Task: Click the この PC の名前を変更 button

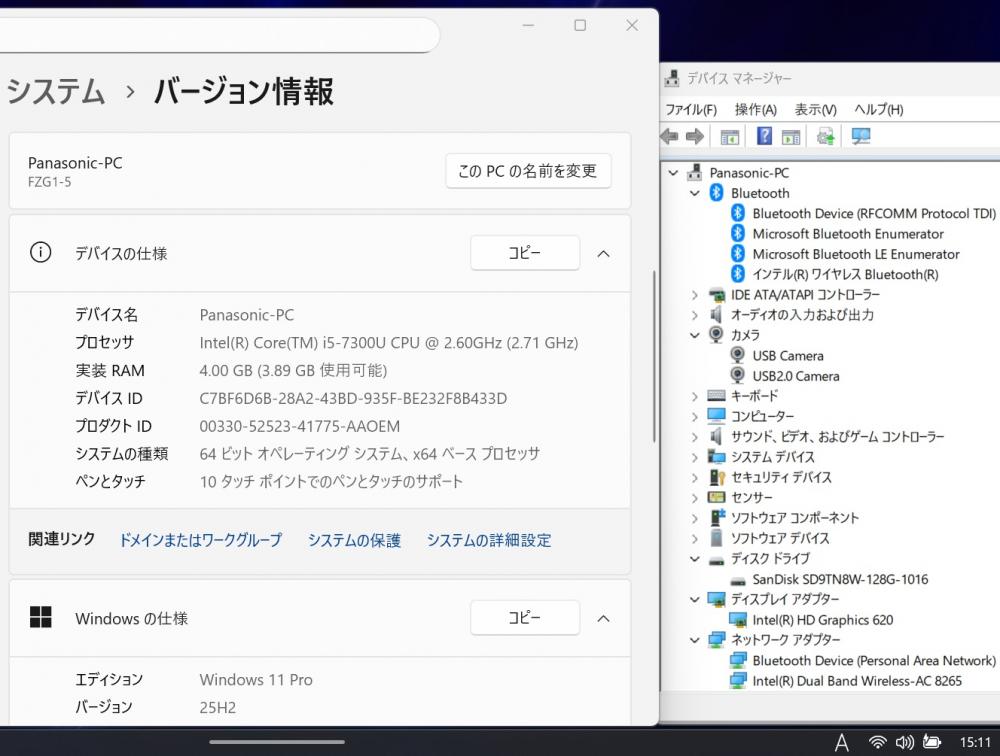Action: (x=527, y=171)
